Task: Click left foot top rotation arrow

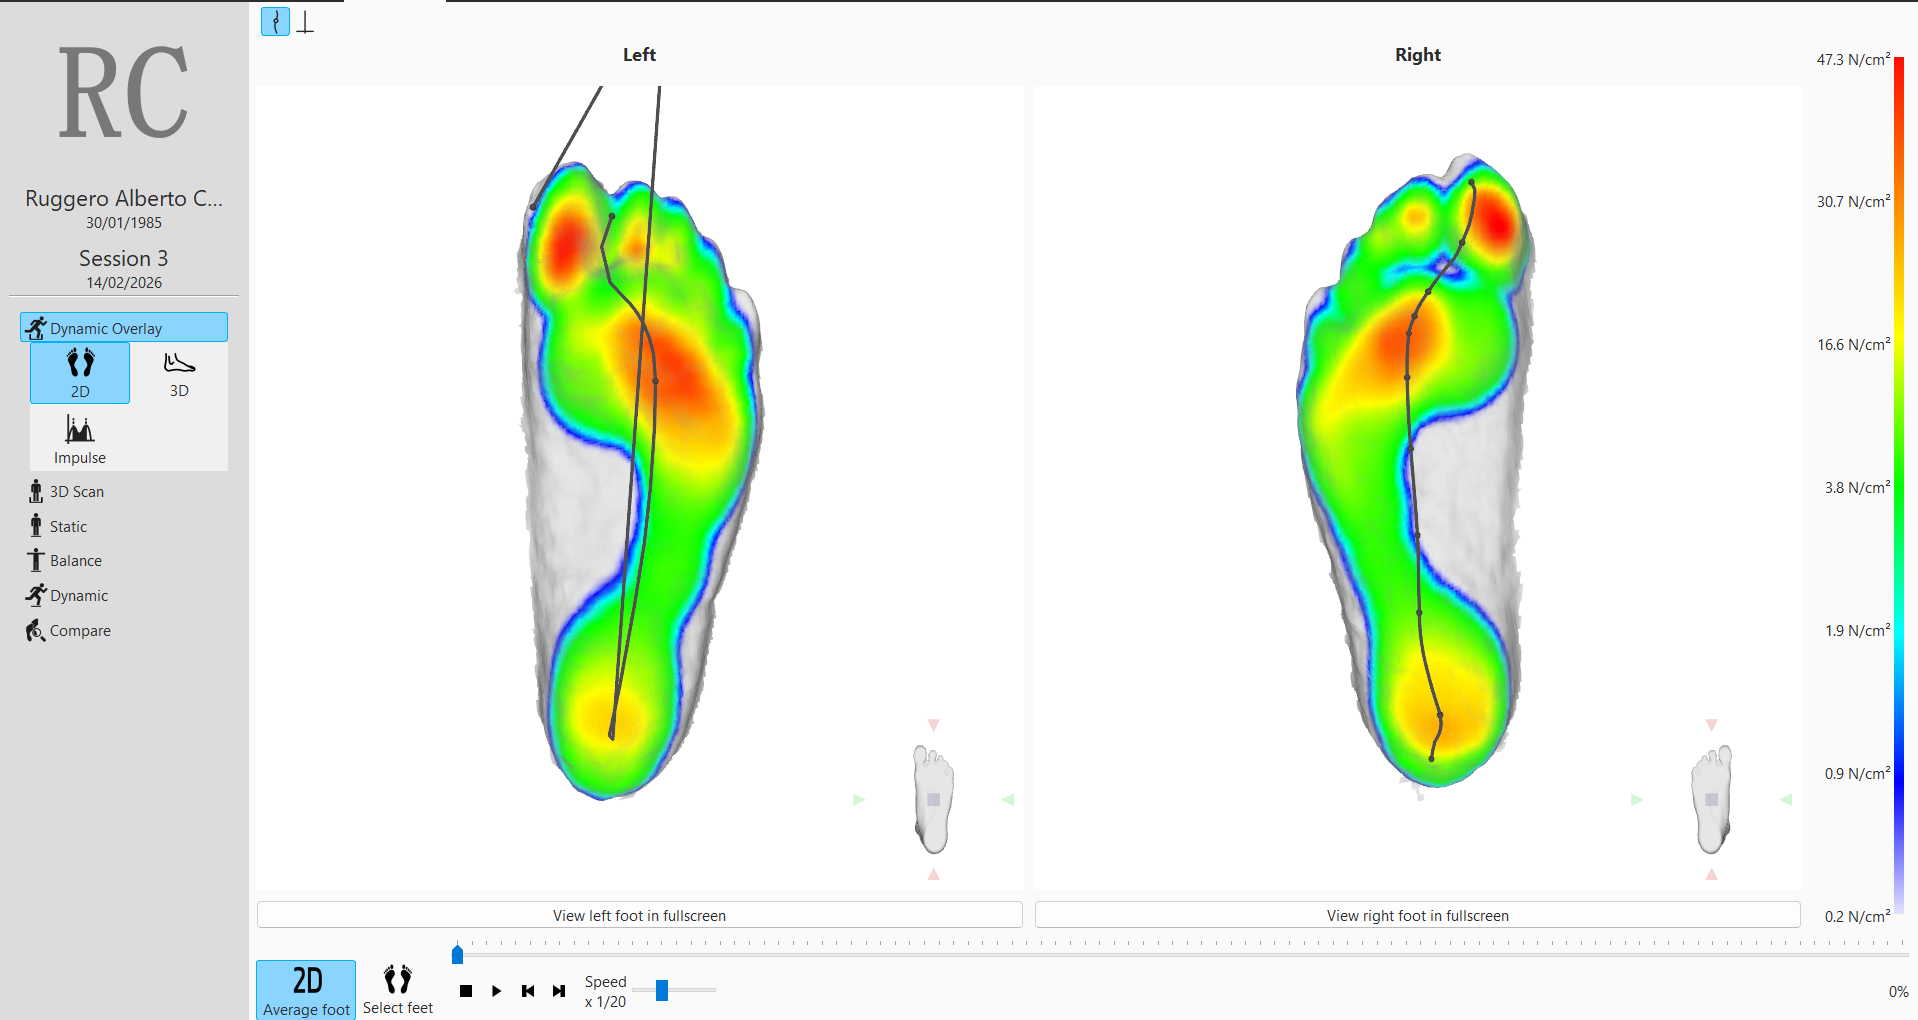Action: (933, 724)
